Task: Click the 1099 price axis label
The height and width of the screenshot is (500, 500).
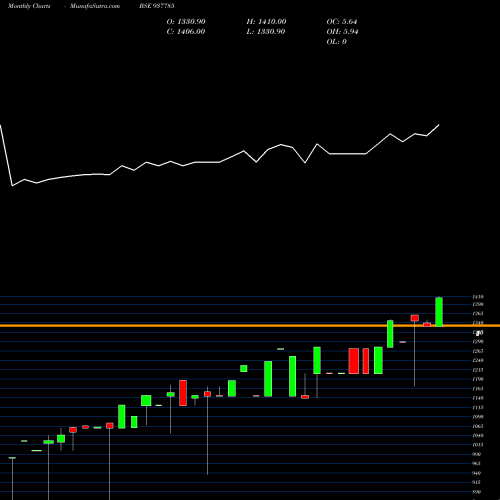Action: [x=478, y=417]
